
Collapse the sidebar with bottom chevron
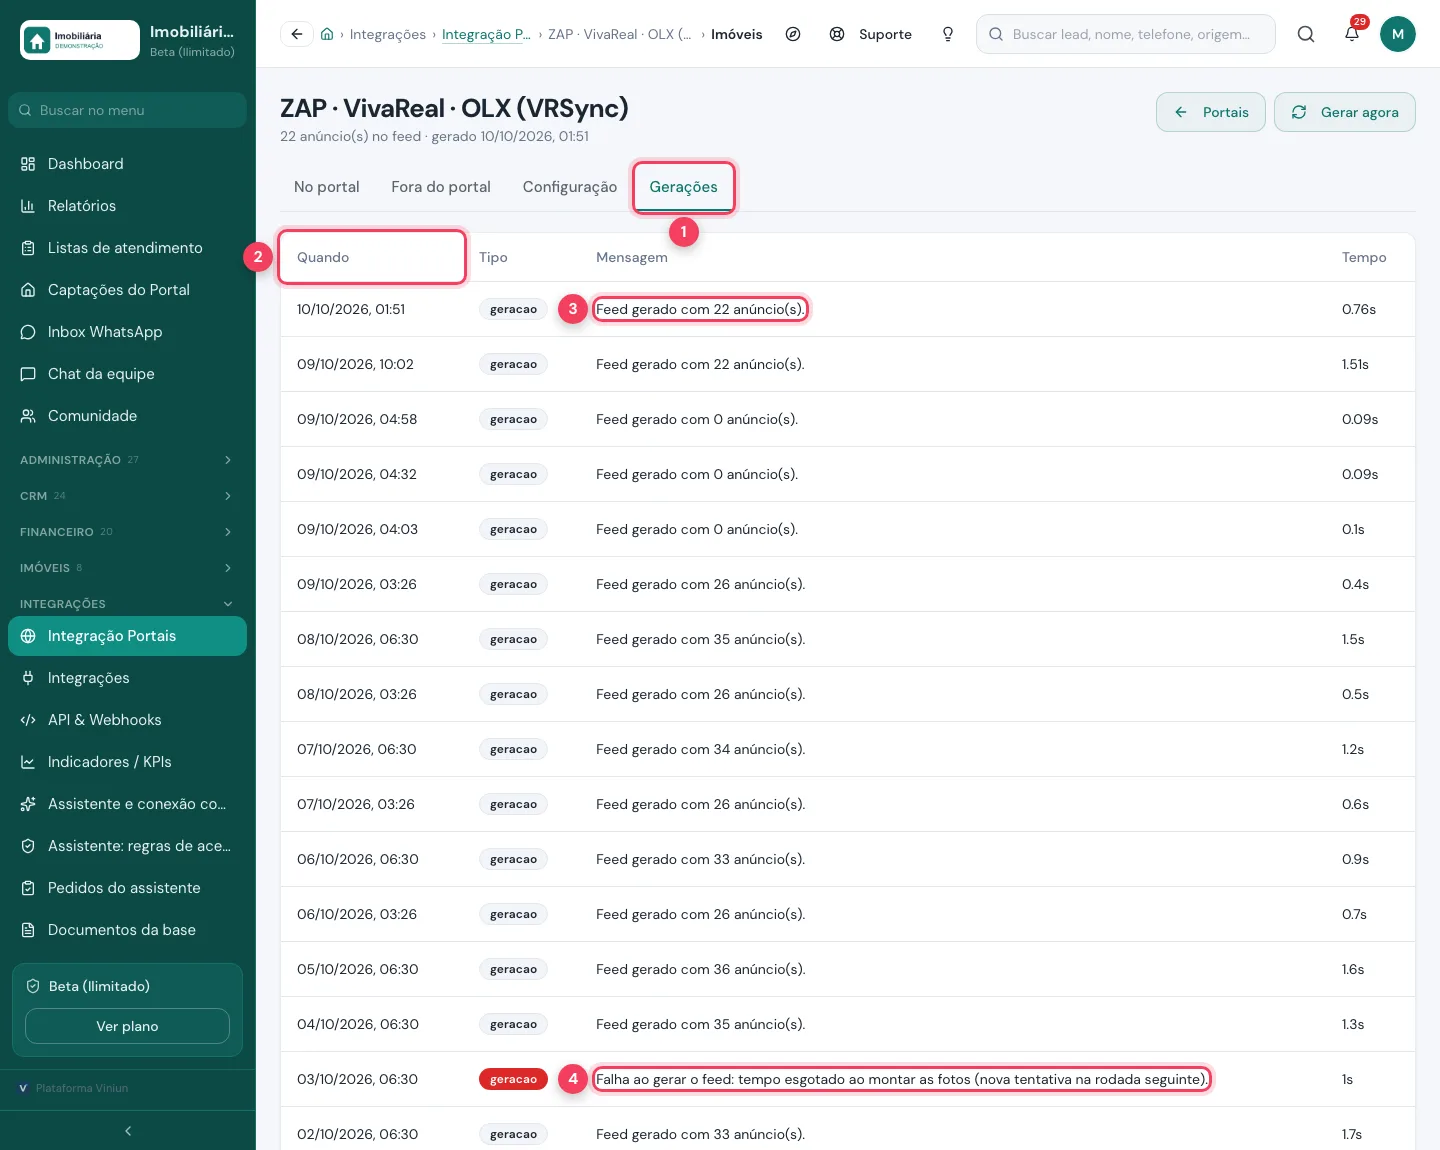[128, 1131]
